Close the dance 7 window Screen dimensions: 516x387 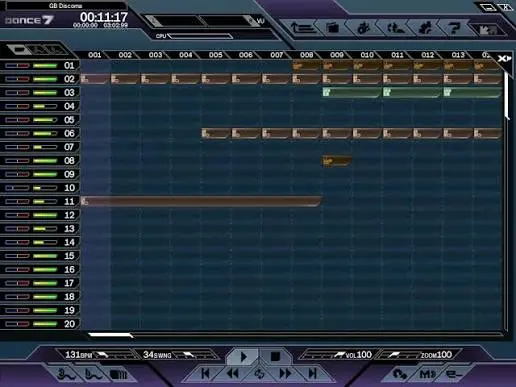505,7
